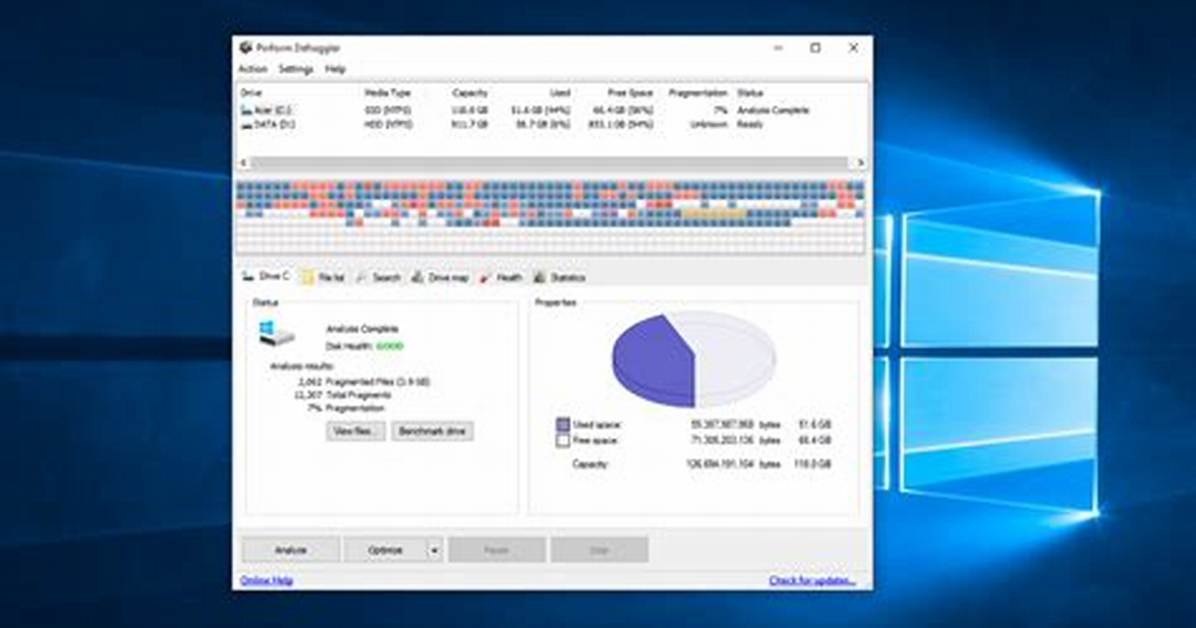1196x628 pixels.
Task: Click the Benchmark drive button
Action: pyautogui.click(x=432, y=431)
